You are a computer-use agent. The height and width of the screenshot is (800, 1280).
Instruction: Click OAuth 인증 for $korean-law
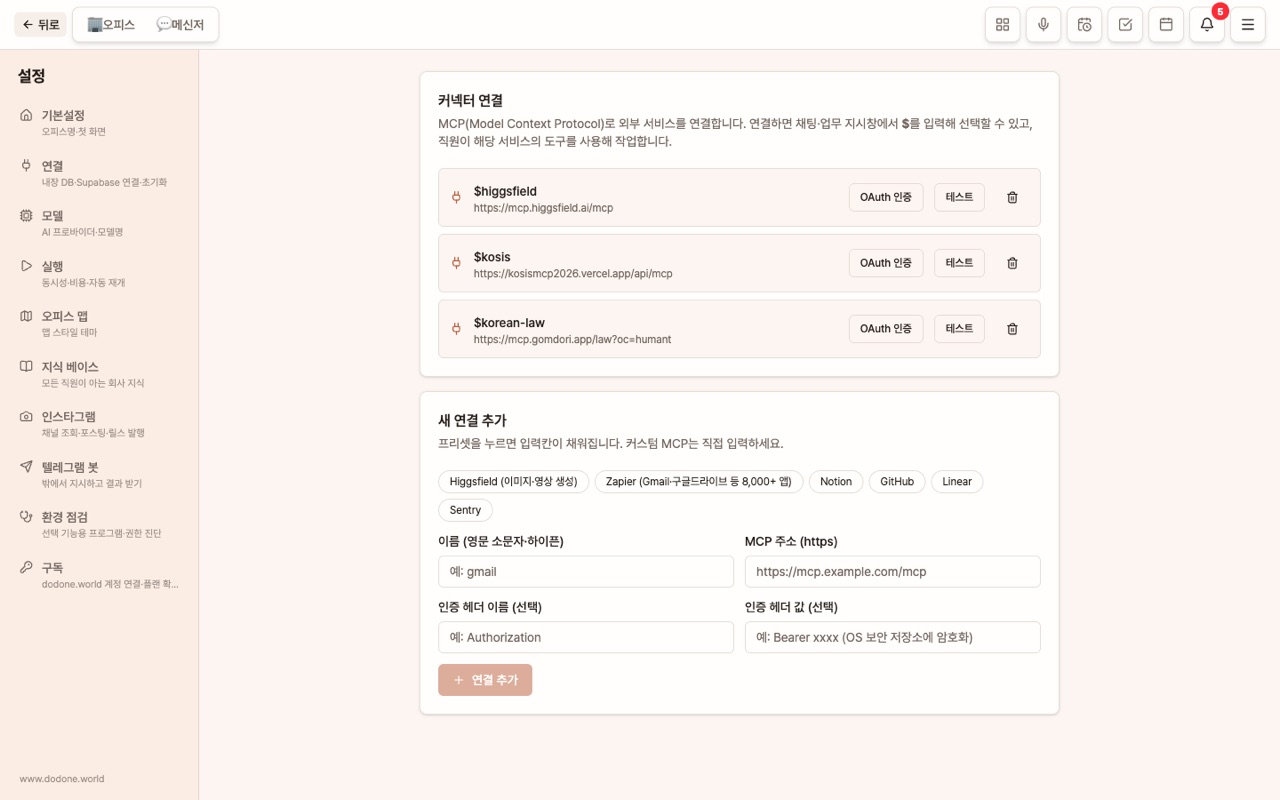pyautogui.click(x=886, y=329)
